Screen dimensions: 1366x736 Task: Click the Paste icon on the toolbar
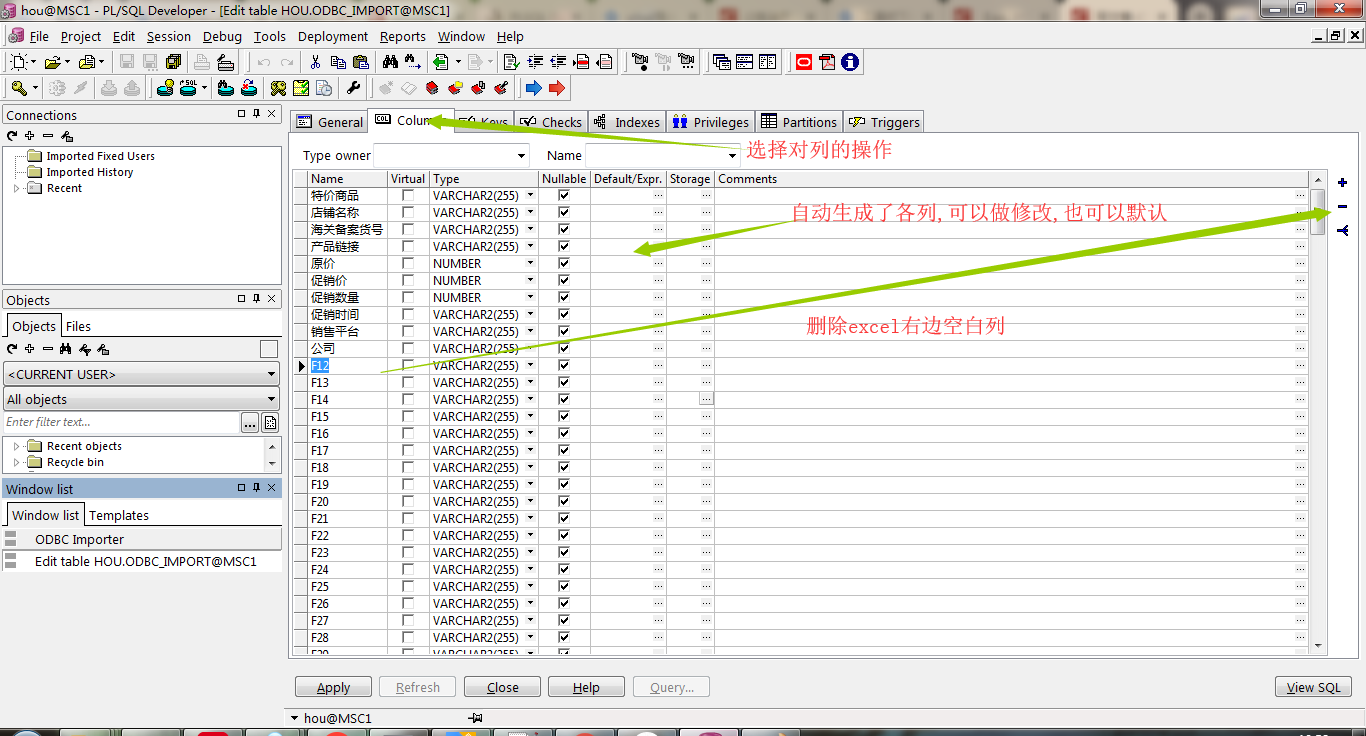[360, 61]
